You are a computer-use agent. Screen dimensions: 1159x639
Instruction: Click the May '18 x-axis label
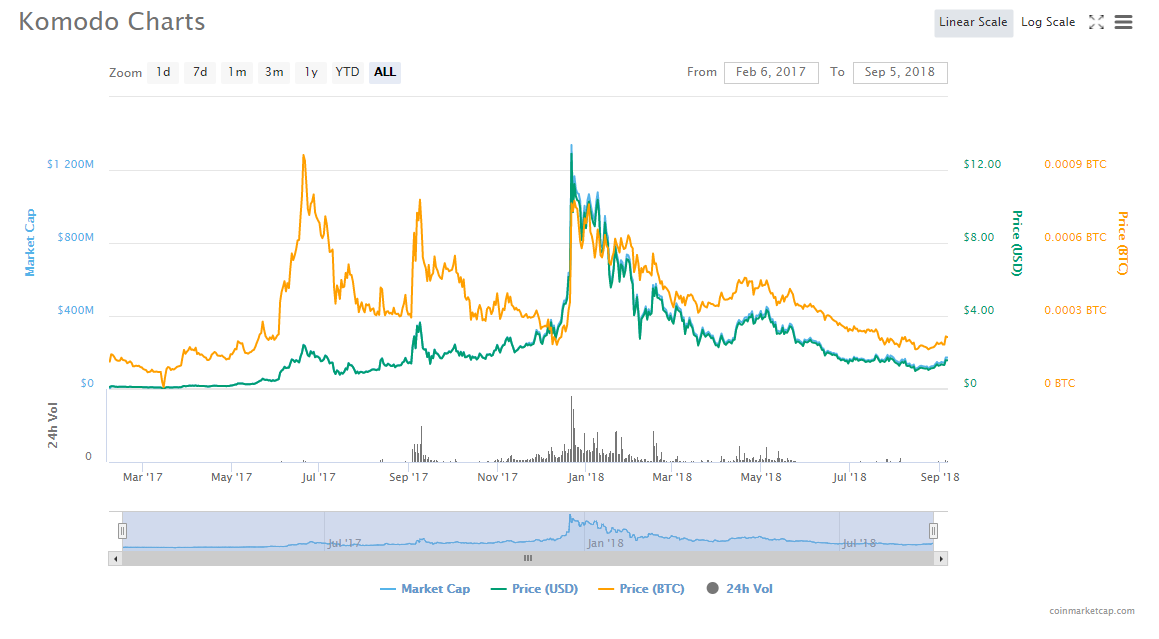[761, 478]
